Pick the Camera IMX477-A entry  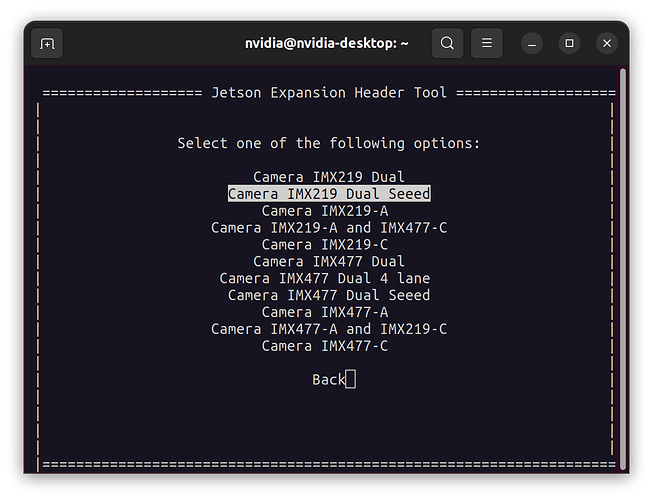[x=325, y=312]
